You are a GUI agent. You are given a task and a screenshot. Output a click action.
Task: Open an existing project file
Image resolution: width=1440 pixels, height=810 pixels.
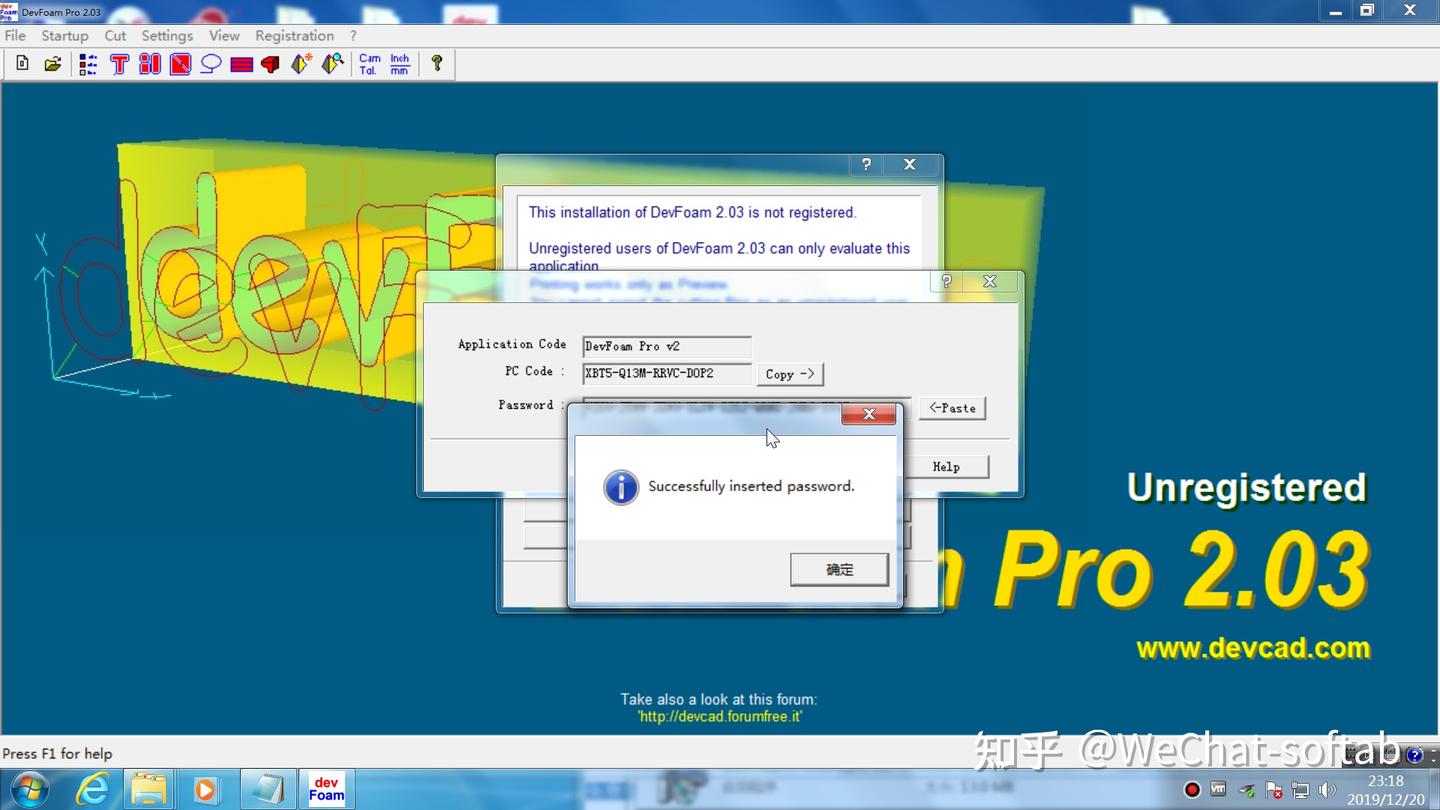[x=52, y=62]
